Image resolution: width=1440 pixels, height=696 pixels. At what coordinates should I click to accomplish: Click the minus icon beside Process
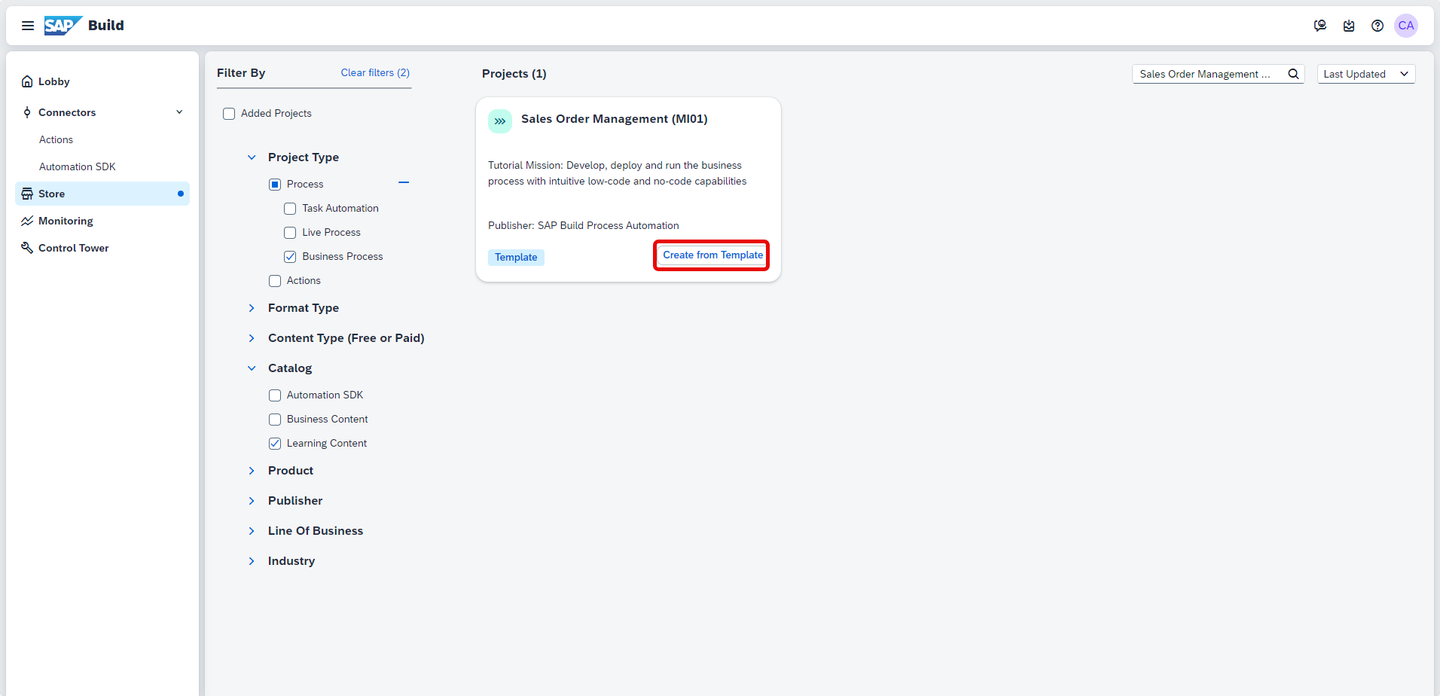(404, 183)
